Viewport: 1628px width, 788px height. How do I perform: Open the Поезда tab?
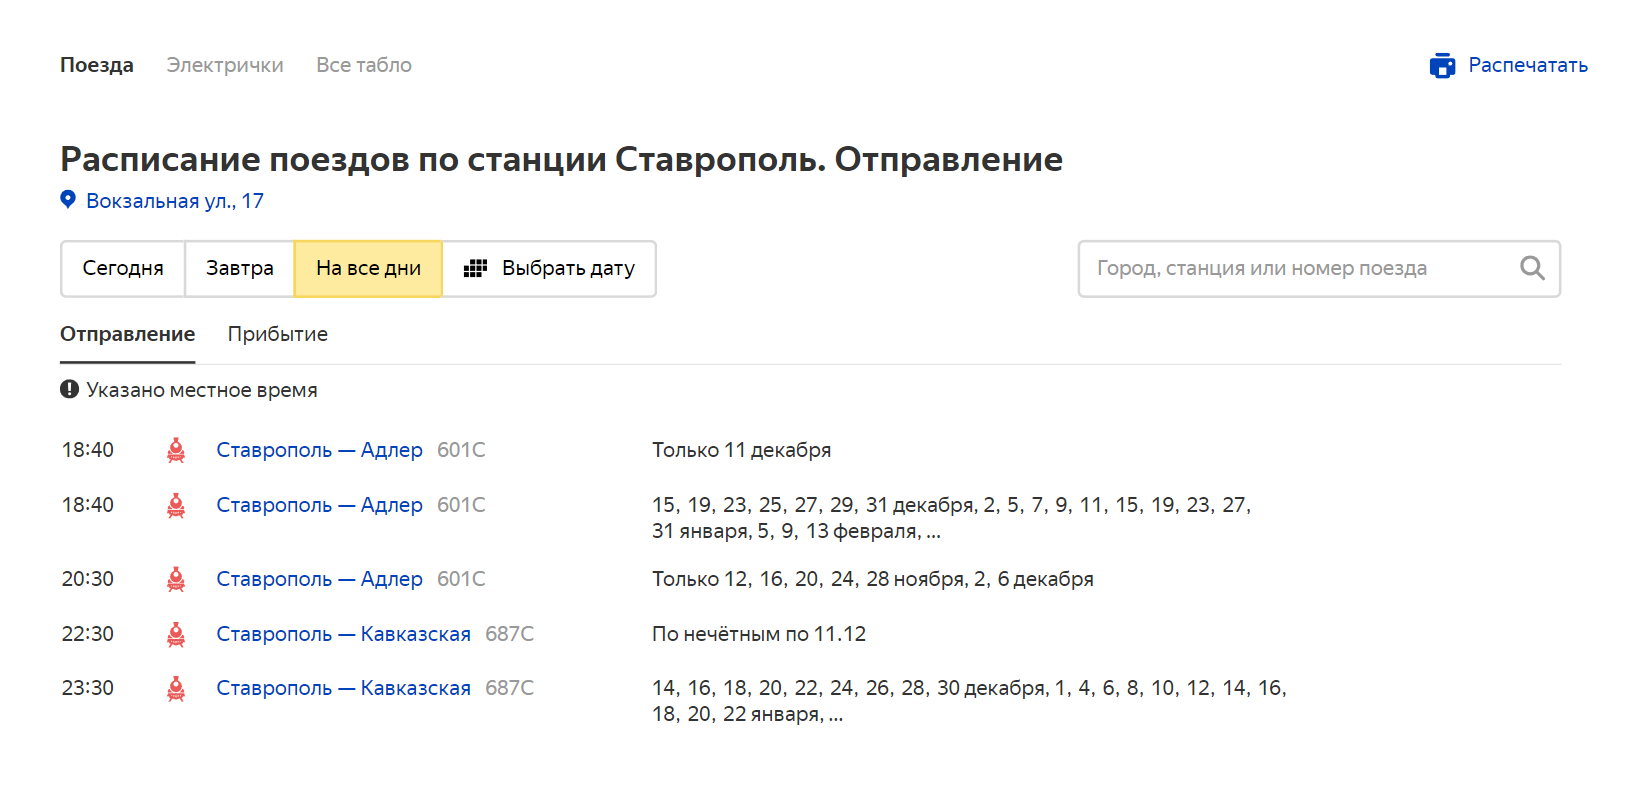[97, 65]
